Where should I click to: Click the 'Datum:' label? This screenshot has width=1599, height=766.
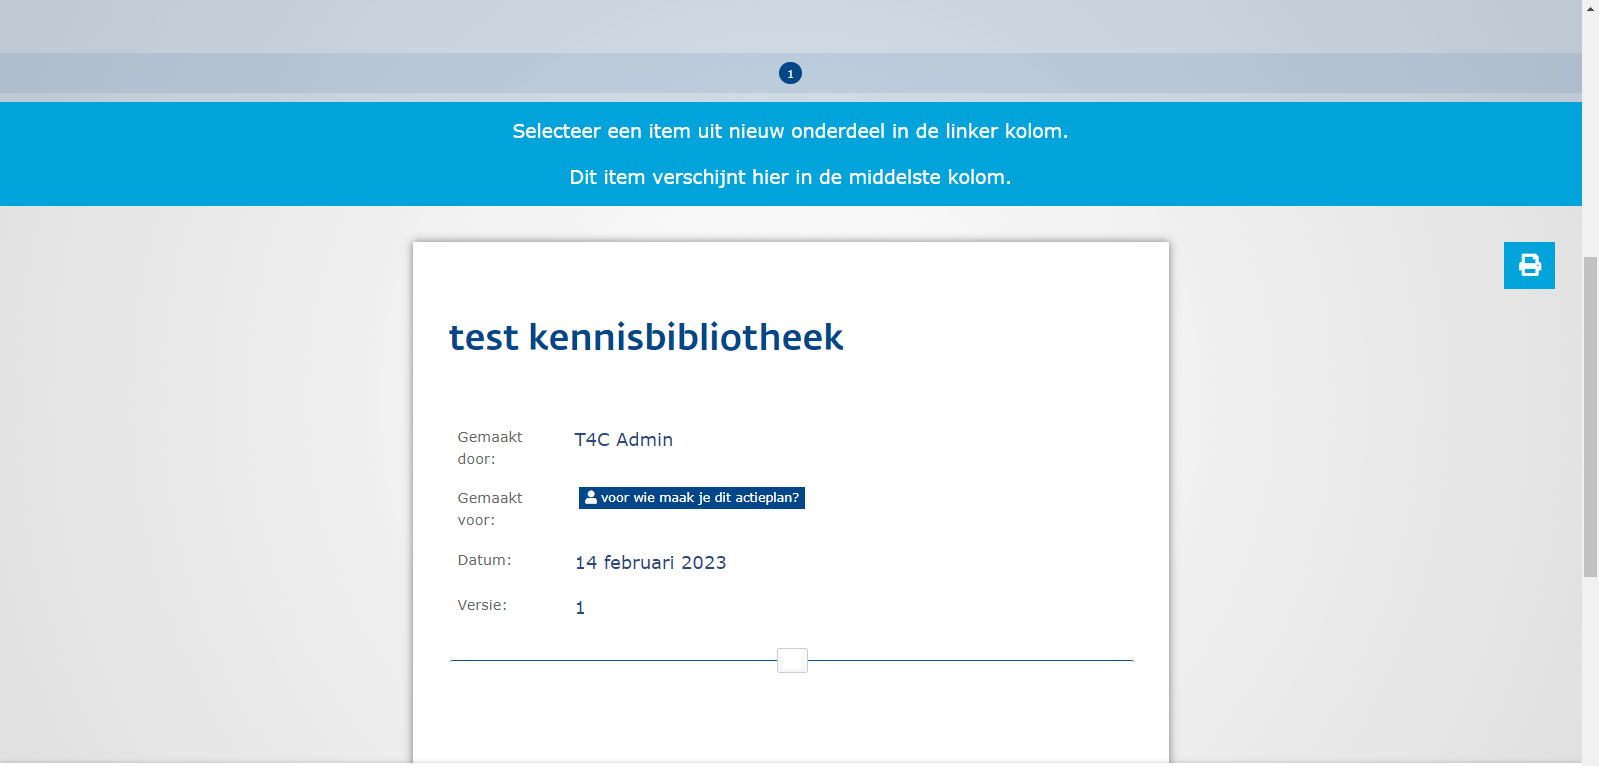484,560
